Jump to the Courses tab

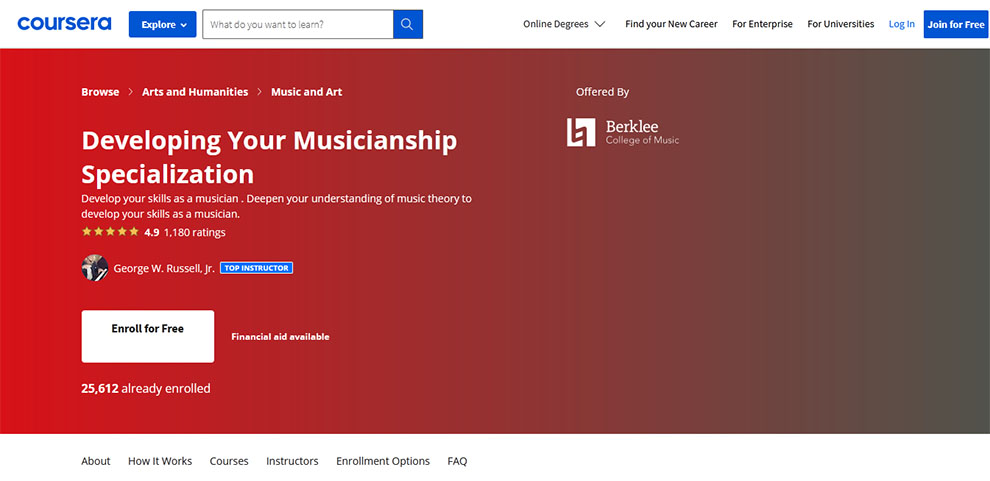pyautogui.click(x=229, y=461)
